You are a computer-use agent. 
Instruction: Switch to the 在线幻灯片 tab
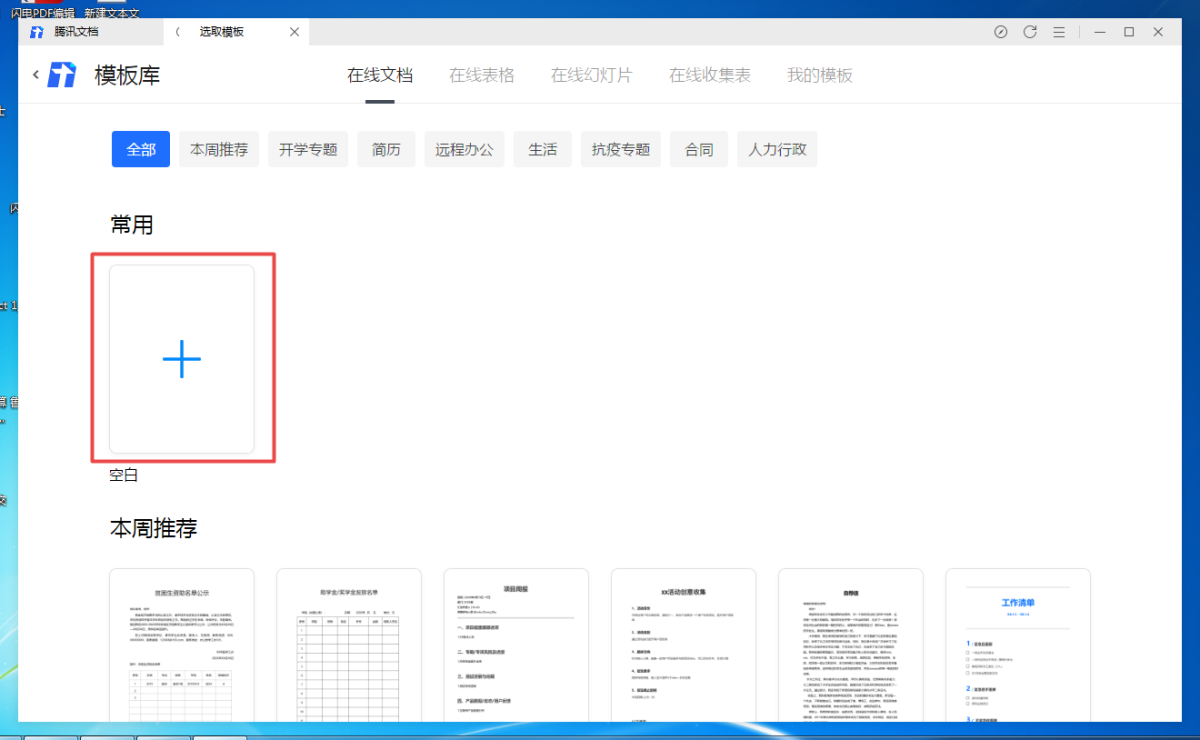[592, 75]
